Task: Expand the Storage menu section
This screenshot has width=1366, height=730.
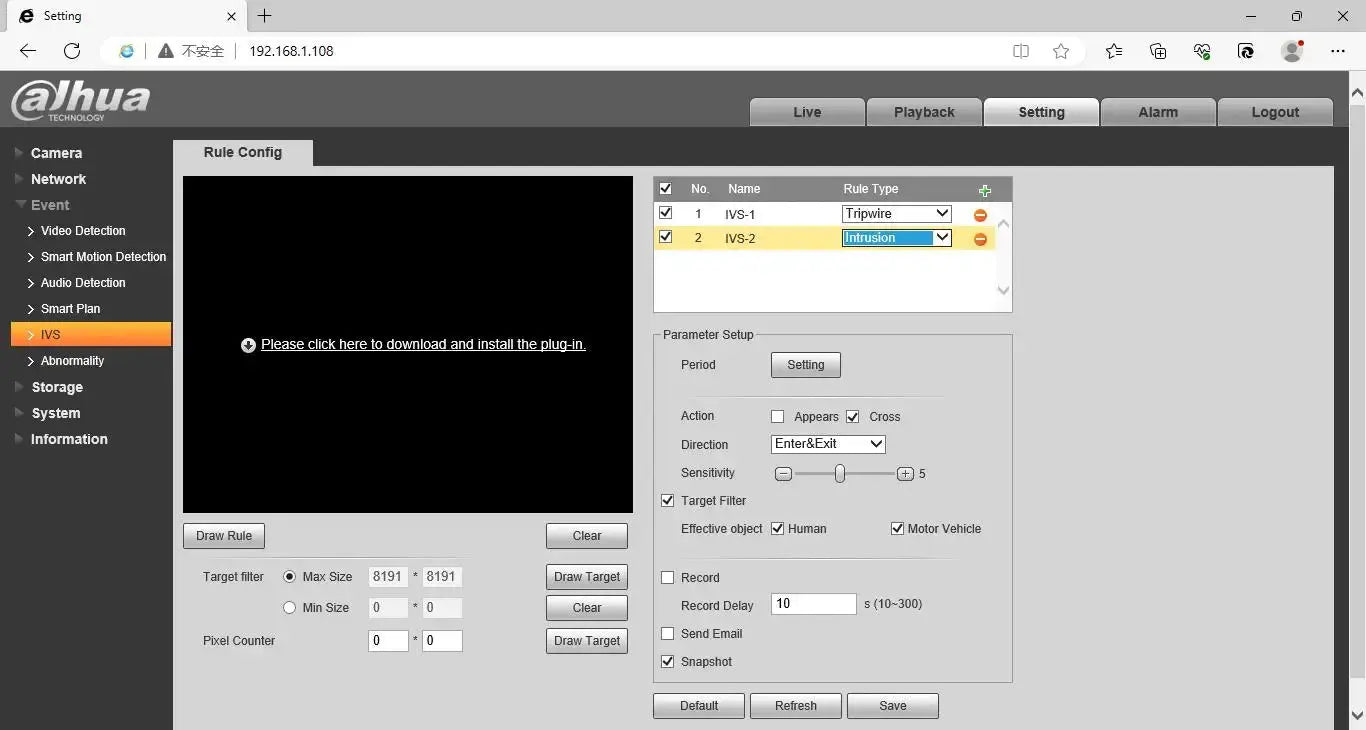Action: [x=57, y=387]
